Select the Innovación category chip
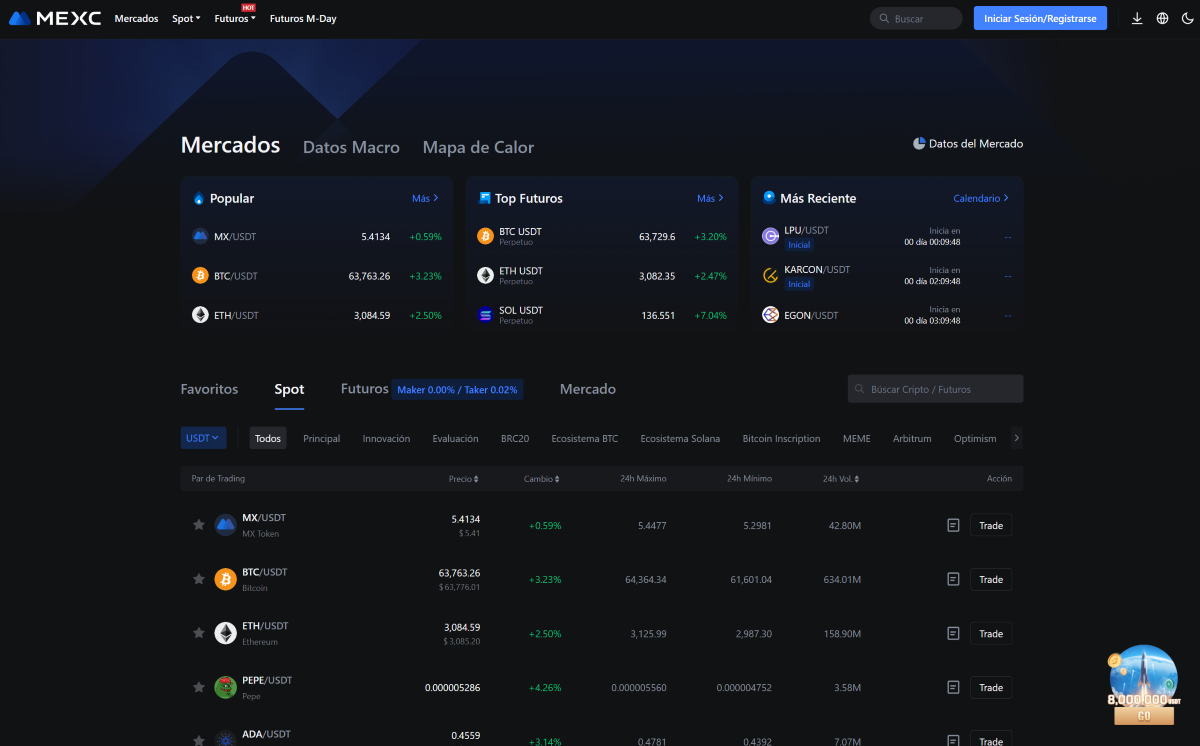This screenshot has width=1200, height=746. tap(386, 438)
